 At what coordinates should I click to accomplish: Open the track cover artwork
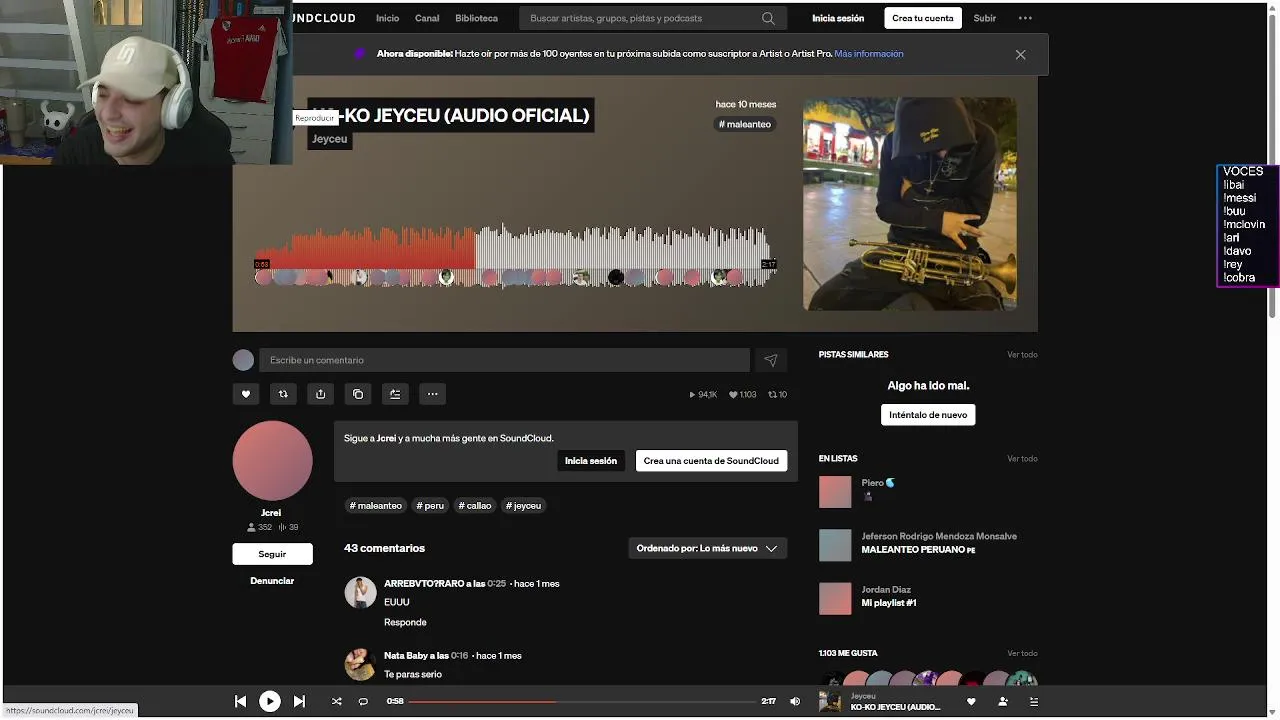[x=909, y=203]
